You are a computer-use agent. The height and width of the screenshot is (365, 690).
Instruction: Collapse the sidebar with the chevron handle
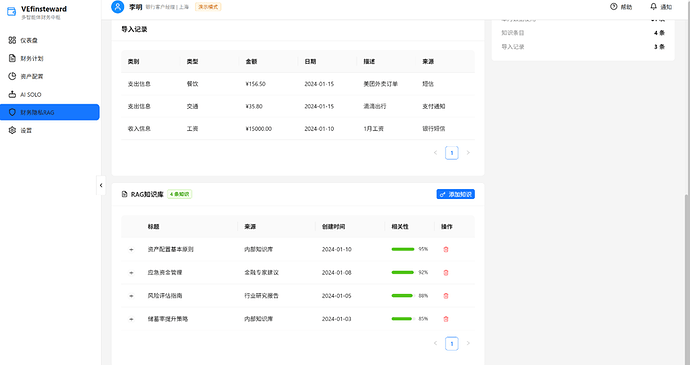pyautogui.click(x=101, y=185)
